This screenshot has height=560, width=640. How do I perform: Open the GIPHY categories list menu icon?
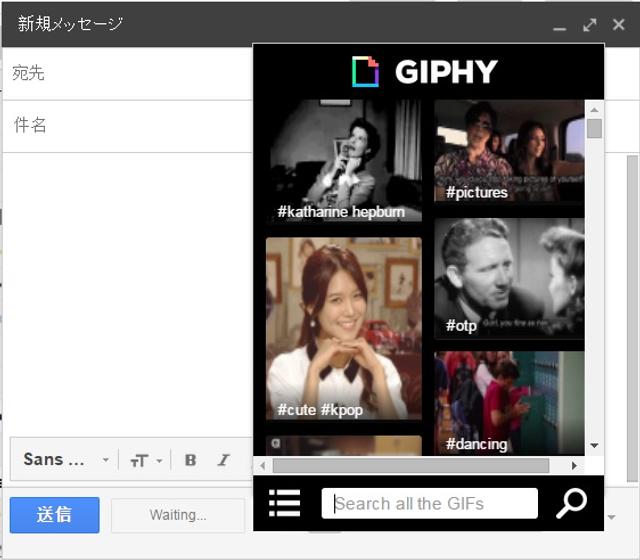pyautogui.click(x=284, y=503)
